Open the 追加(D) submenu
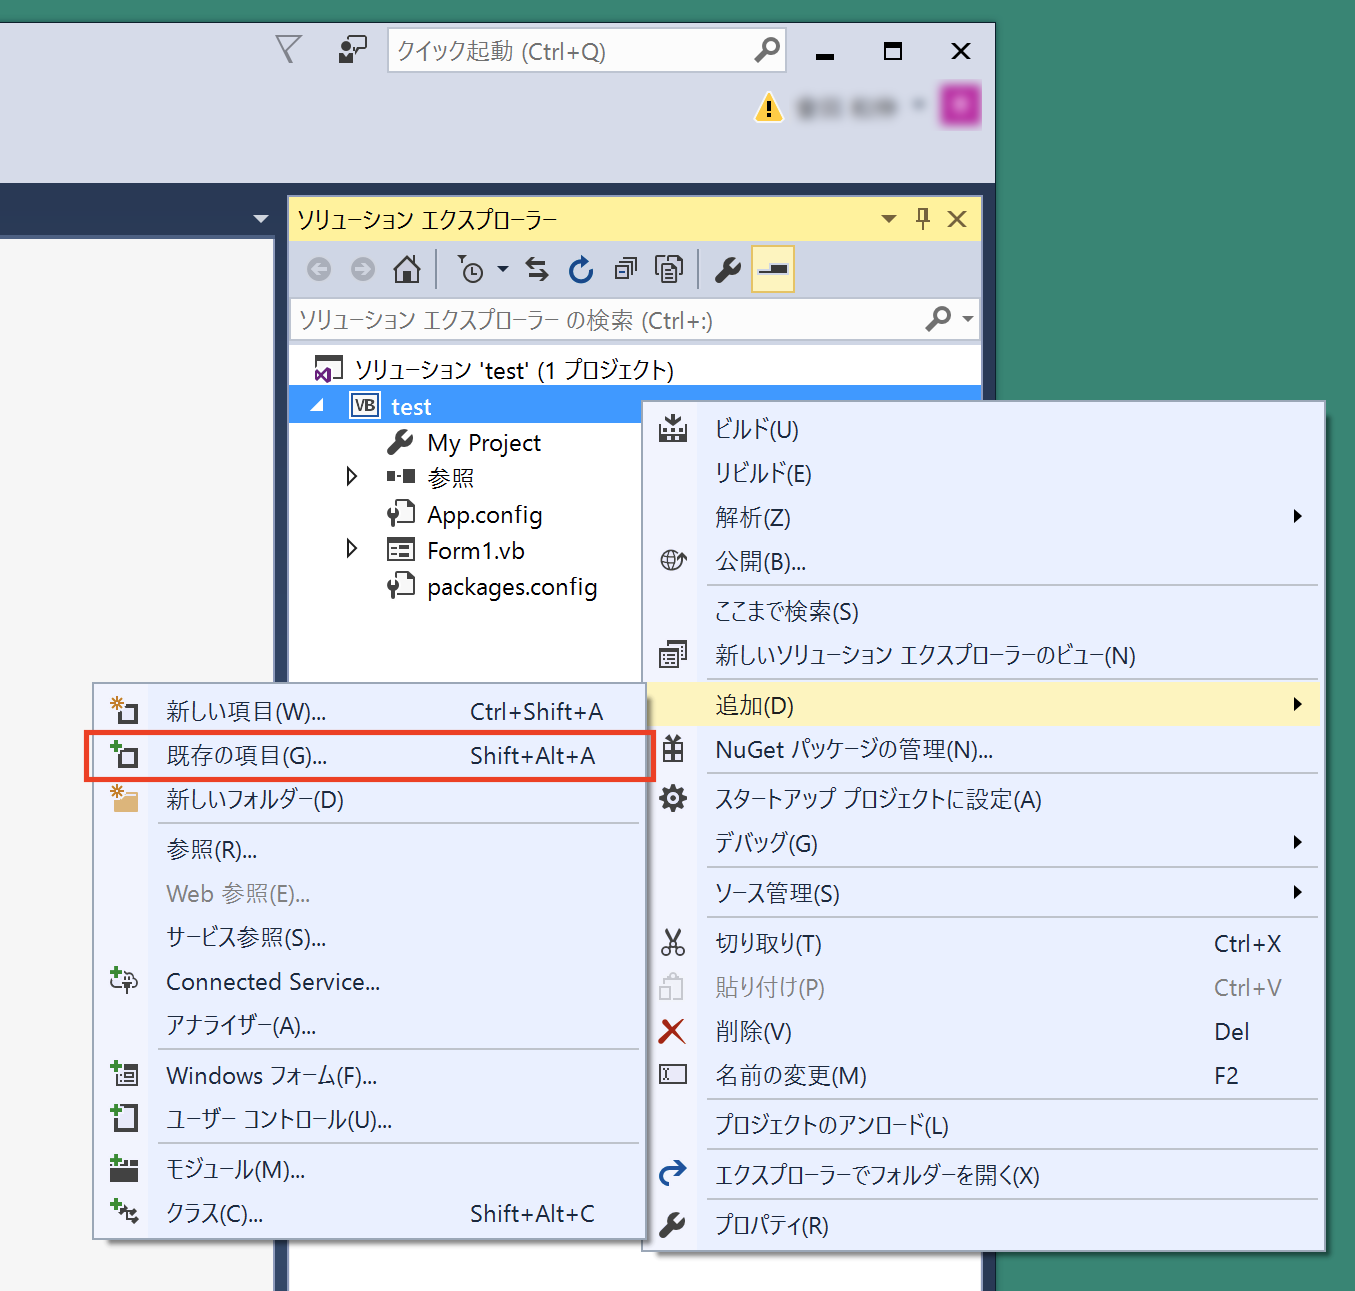Screen dimensions: 1355x1291 click(x=984, y=705)
